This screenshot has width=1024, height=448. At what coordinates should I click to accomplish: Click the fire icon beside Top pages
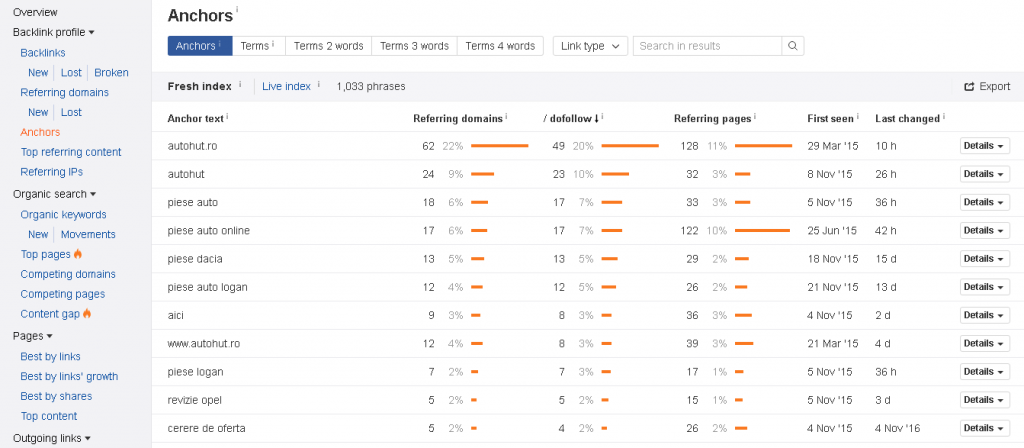coord(78,254)
